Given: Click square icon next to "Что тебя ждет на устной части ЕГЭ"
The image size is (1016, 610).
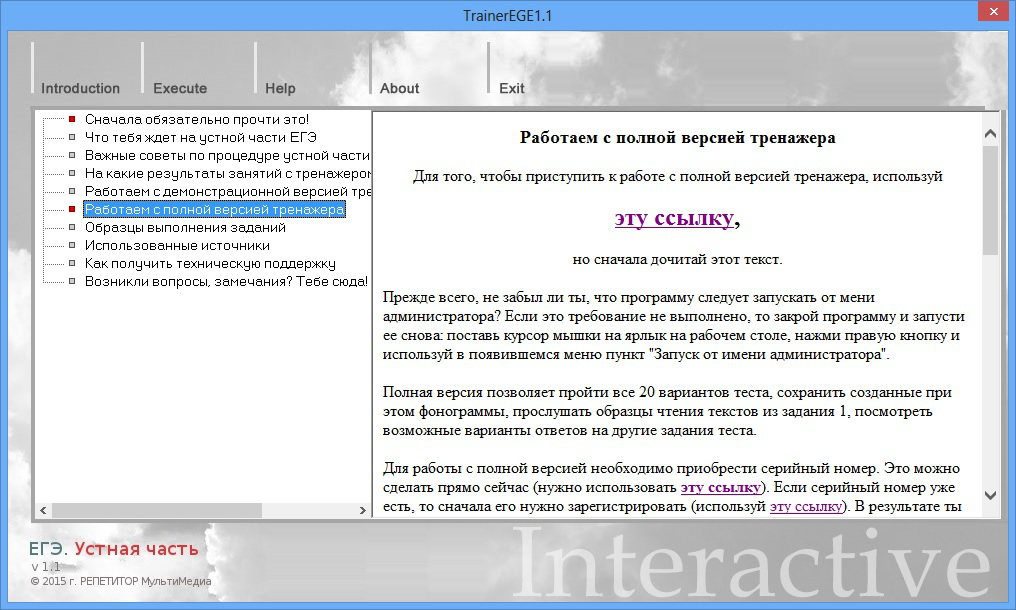Looking at the screenshot, I should 72,138.
